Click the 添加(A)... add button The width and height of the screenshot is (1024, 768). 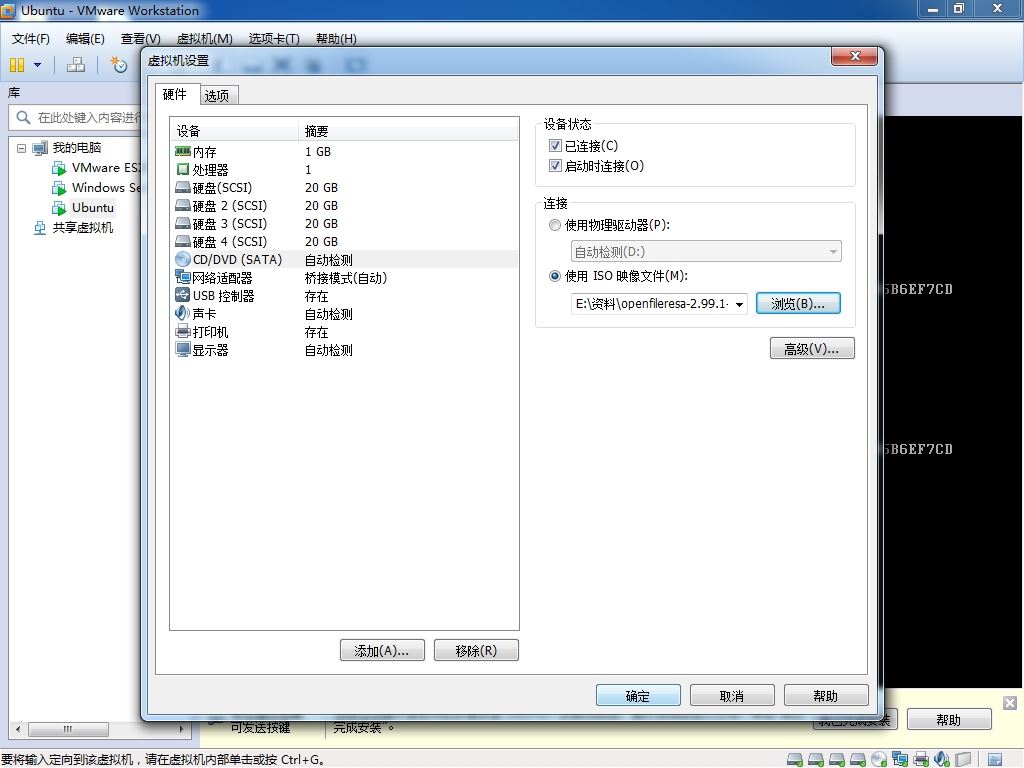382,650
